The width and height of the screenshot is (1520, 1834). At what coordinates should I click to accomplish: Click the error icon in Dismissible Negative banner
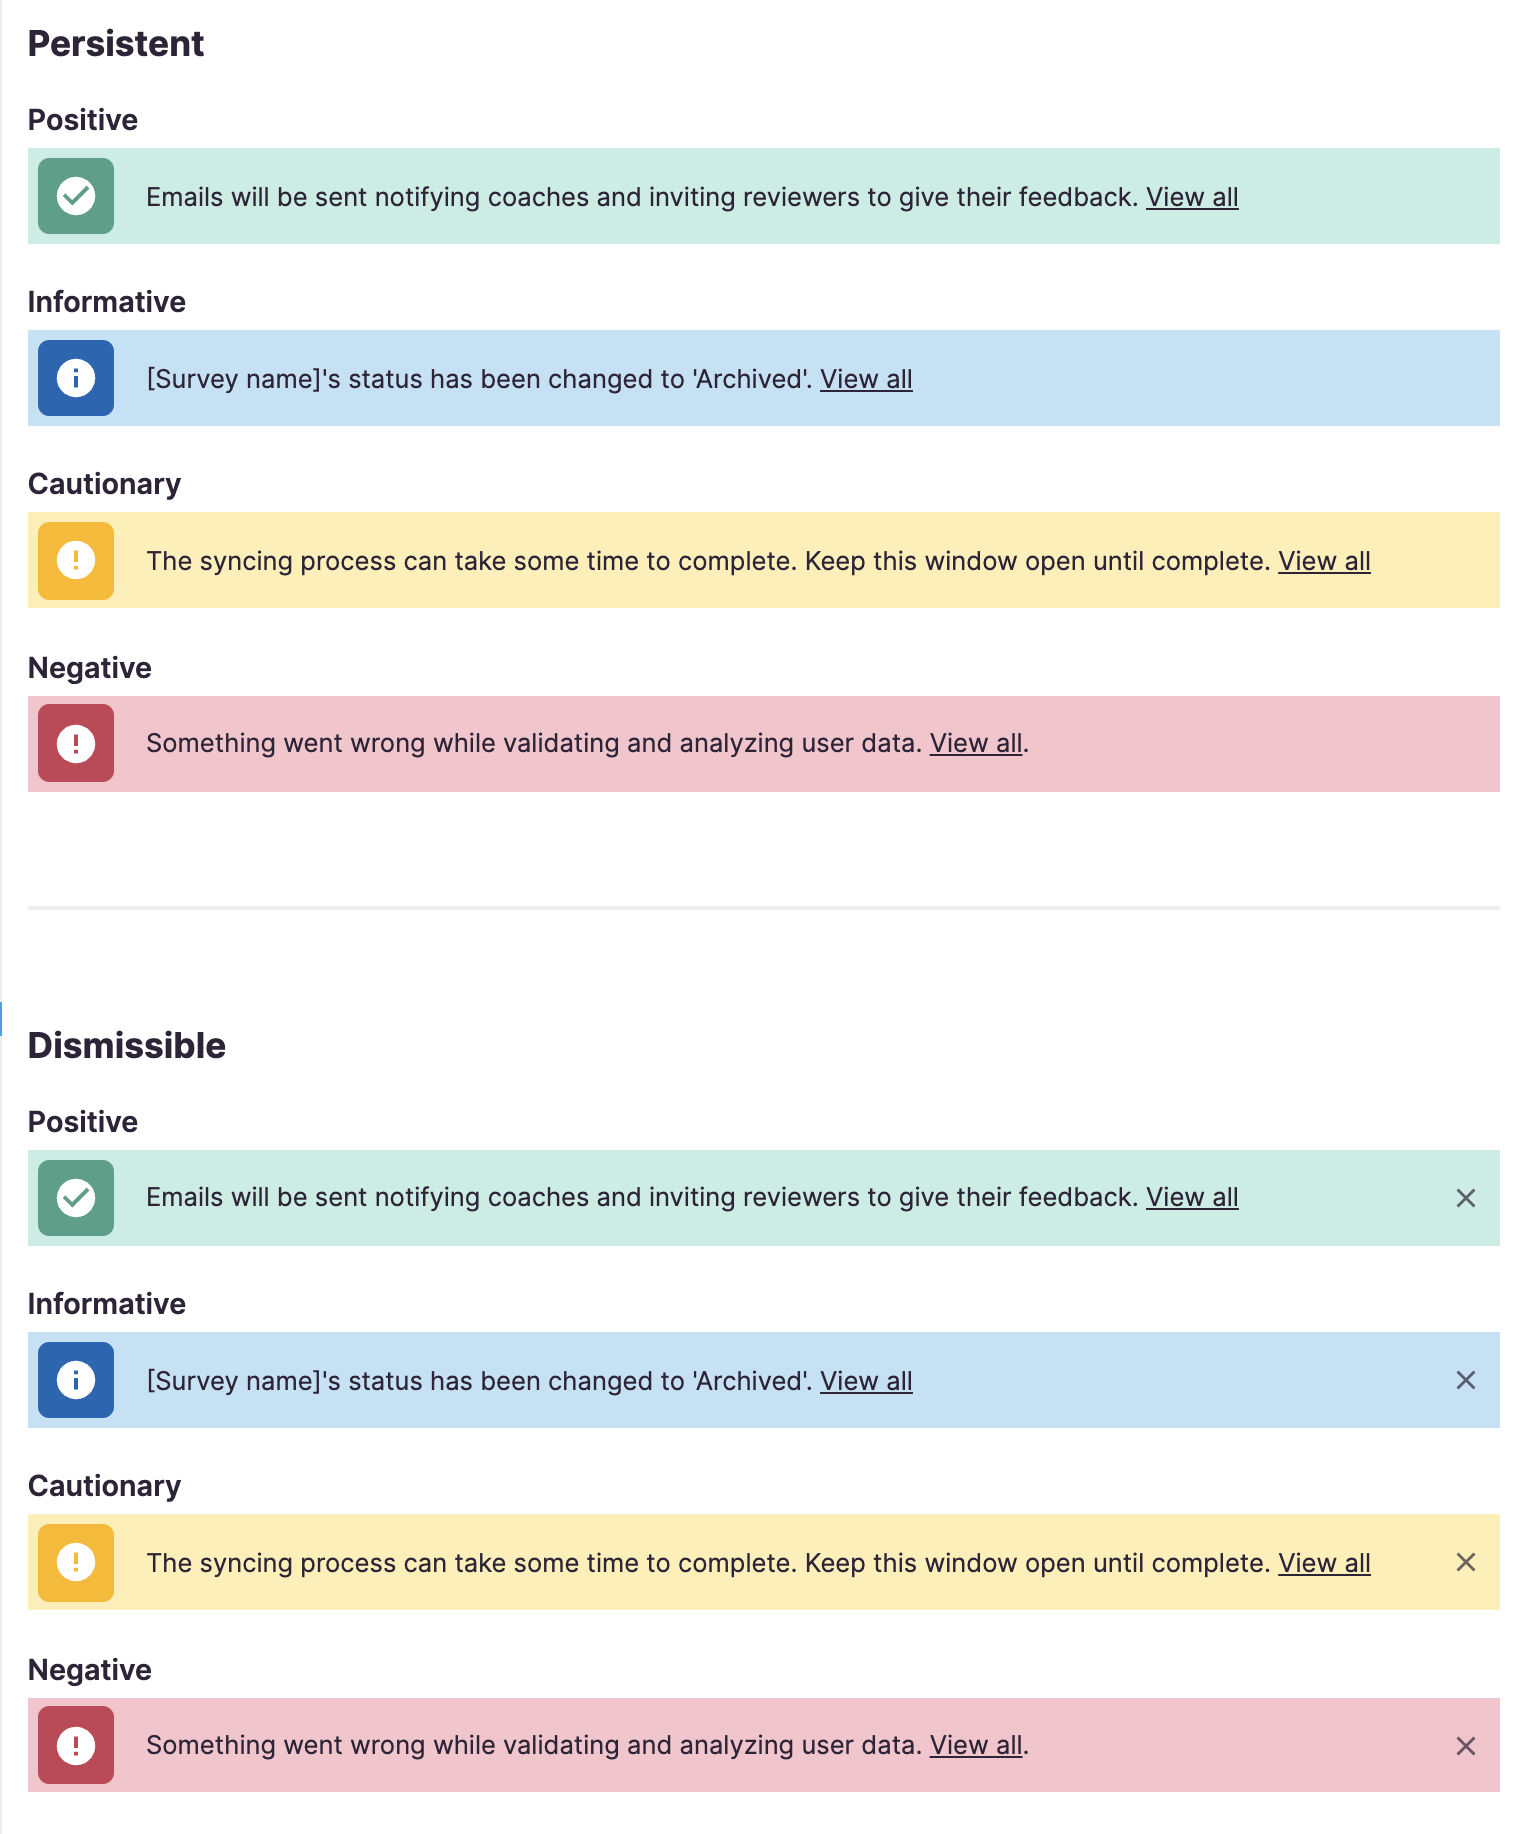76,1744
